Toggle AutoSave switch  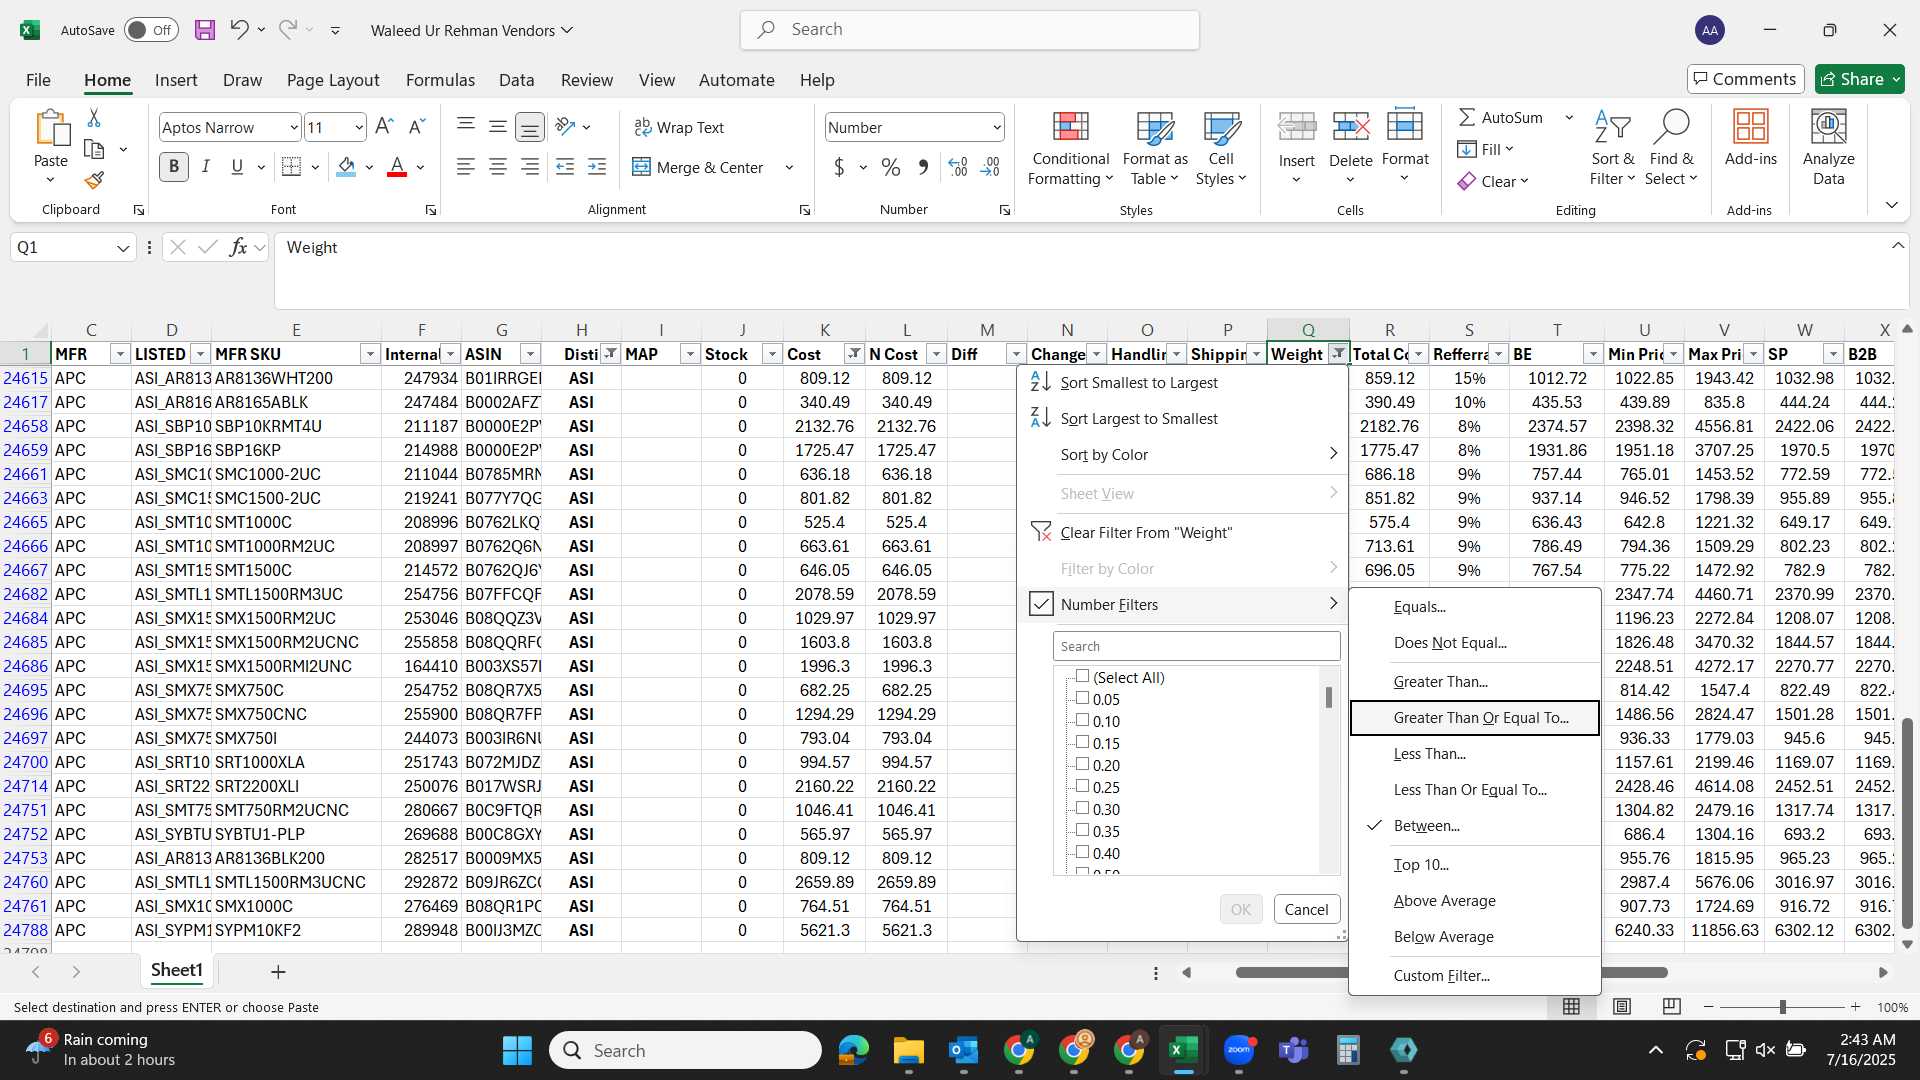click(151, 30)
